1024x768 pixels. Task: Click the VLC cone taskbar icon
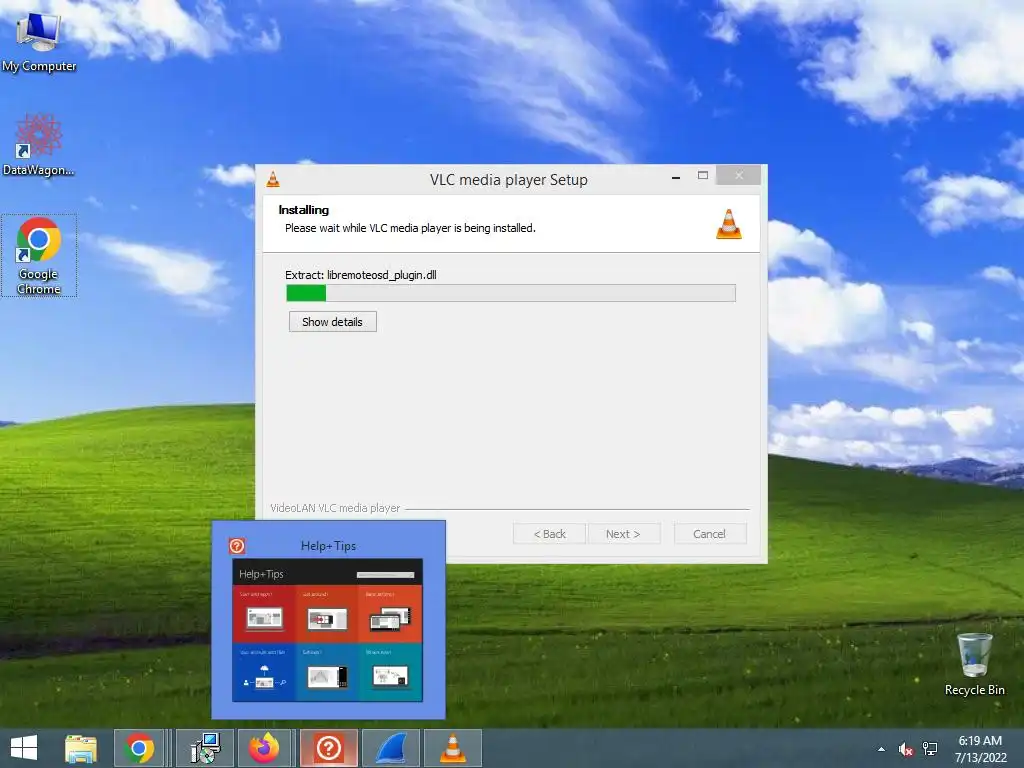(x=453, y=748)
